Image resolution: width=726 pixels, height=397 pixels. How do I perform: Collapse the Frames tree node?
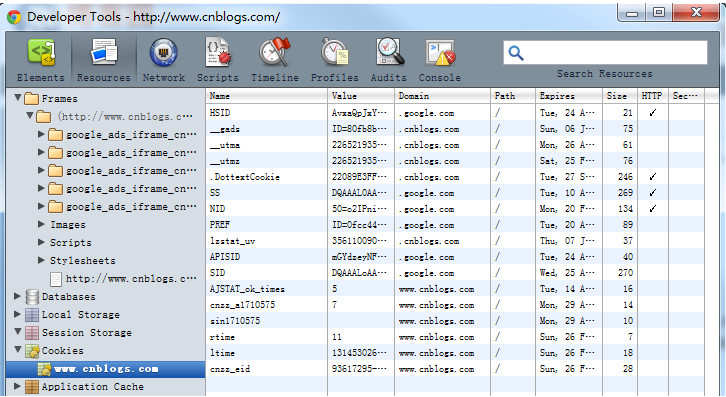point(18,98)
